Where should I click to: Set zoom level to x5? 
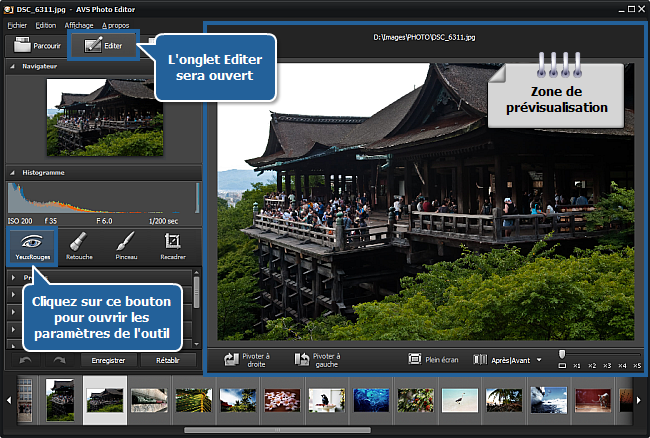tap(637, 365)
